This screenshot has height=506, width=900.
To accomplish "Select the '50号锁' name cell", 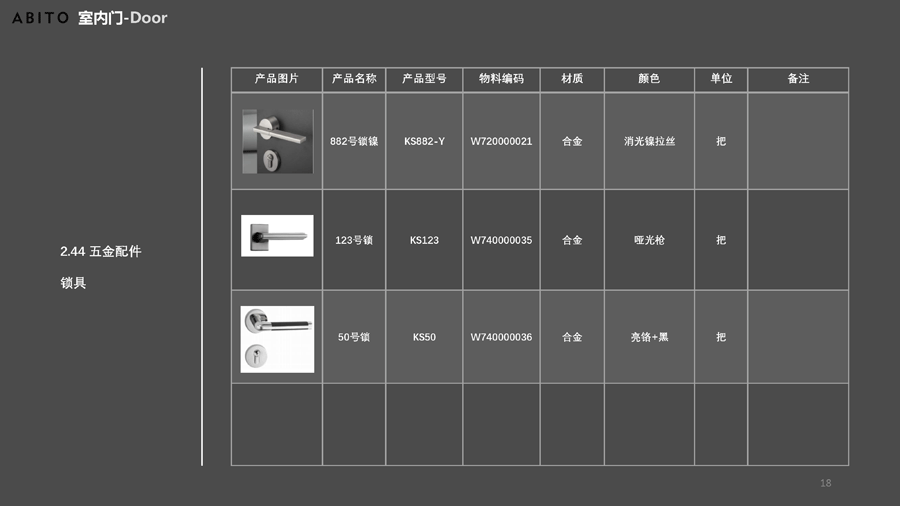I will (354, 337).
